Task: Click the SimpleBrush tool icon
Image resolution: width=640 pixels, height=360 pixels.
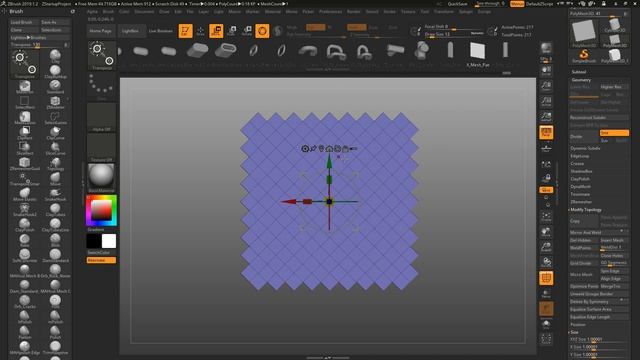Action: tap(584, 55)
